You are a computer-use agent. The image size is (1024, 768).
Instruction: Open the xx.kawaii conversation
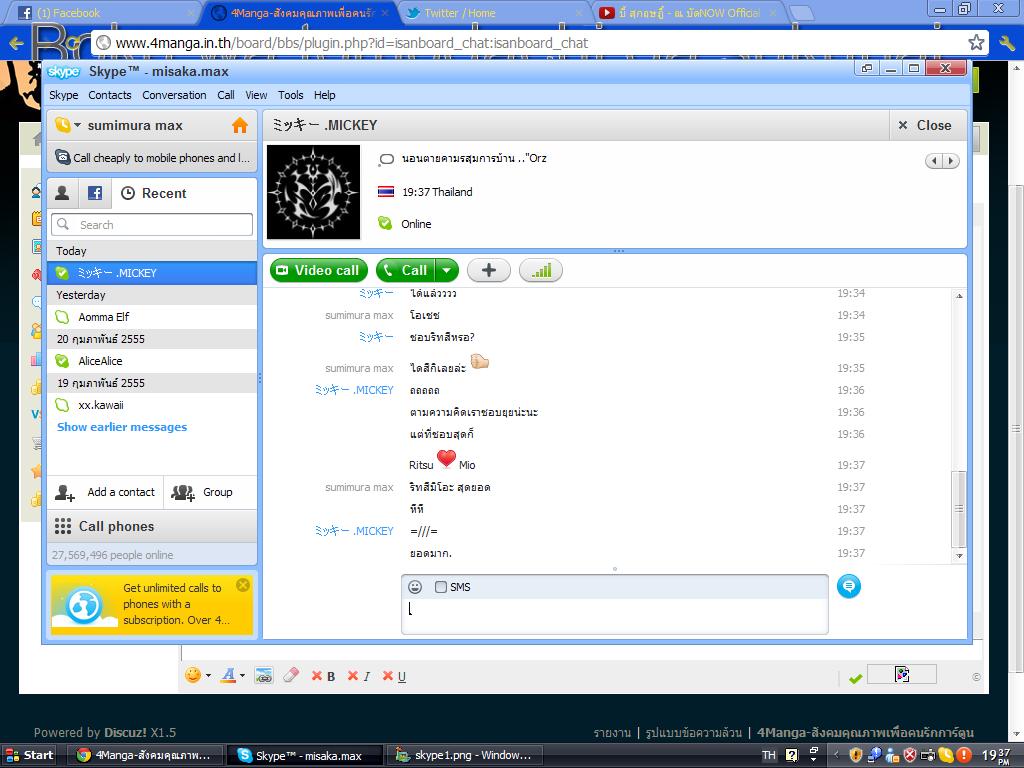click(152, 405)
